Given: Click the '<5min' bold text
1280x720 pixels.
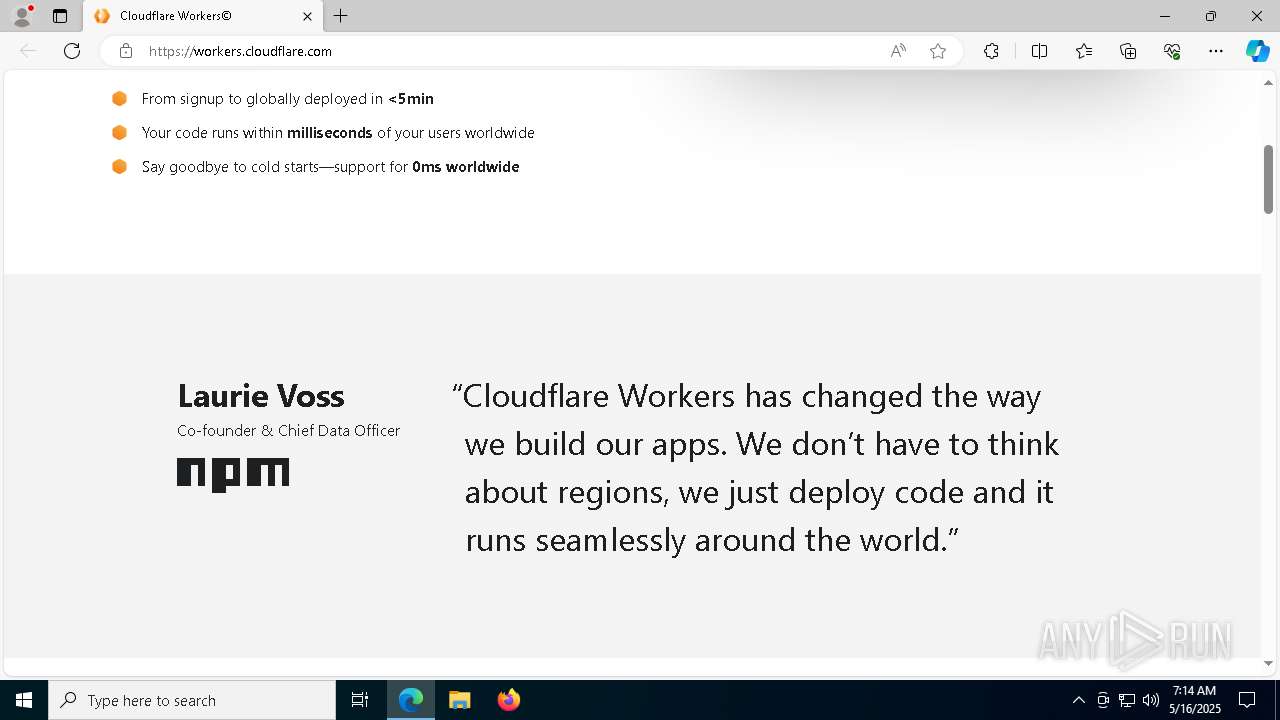Looking at the screenshot, I should [x=411, y=99].
